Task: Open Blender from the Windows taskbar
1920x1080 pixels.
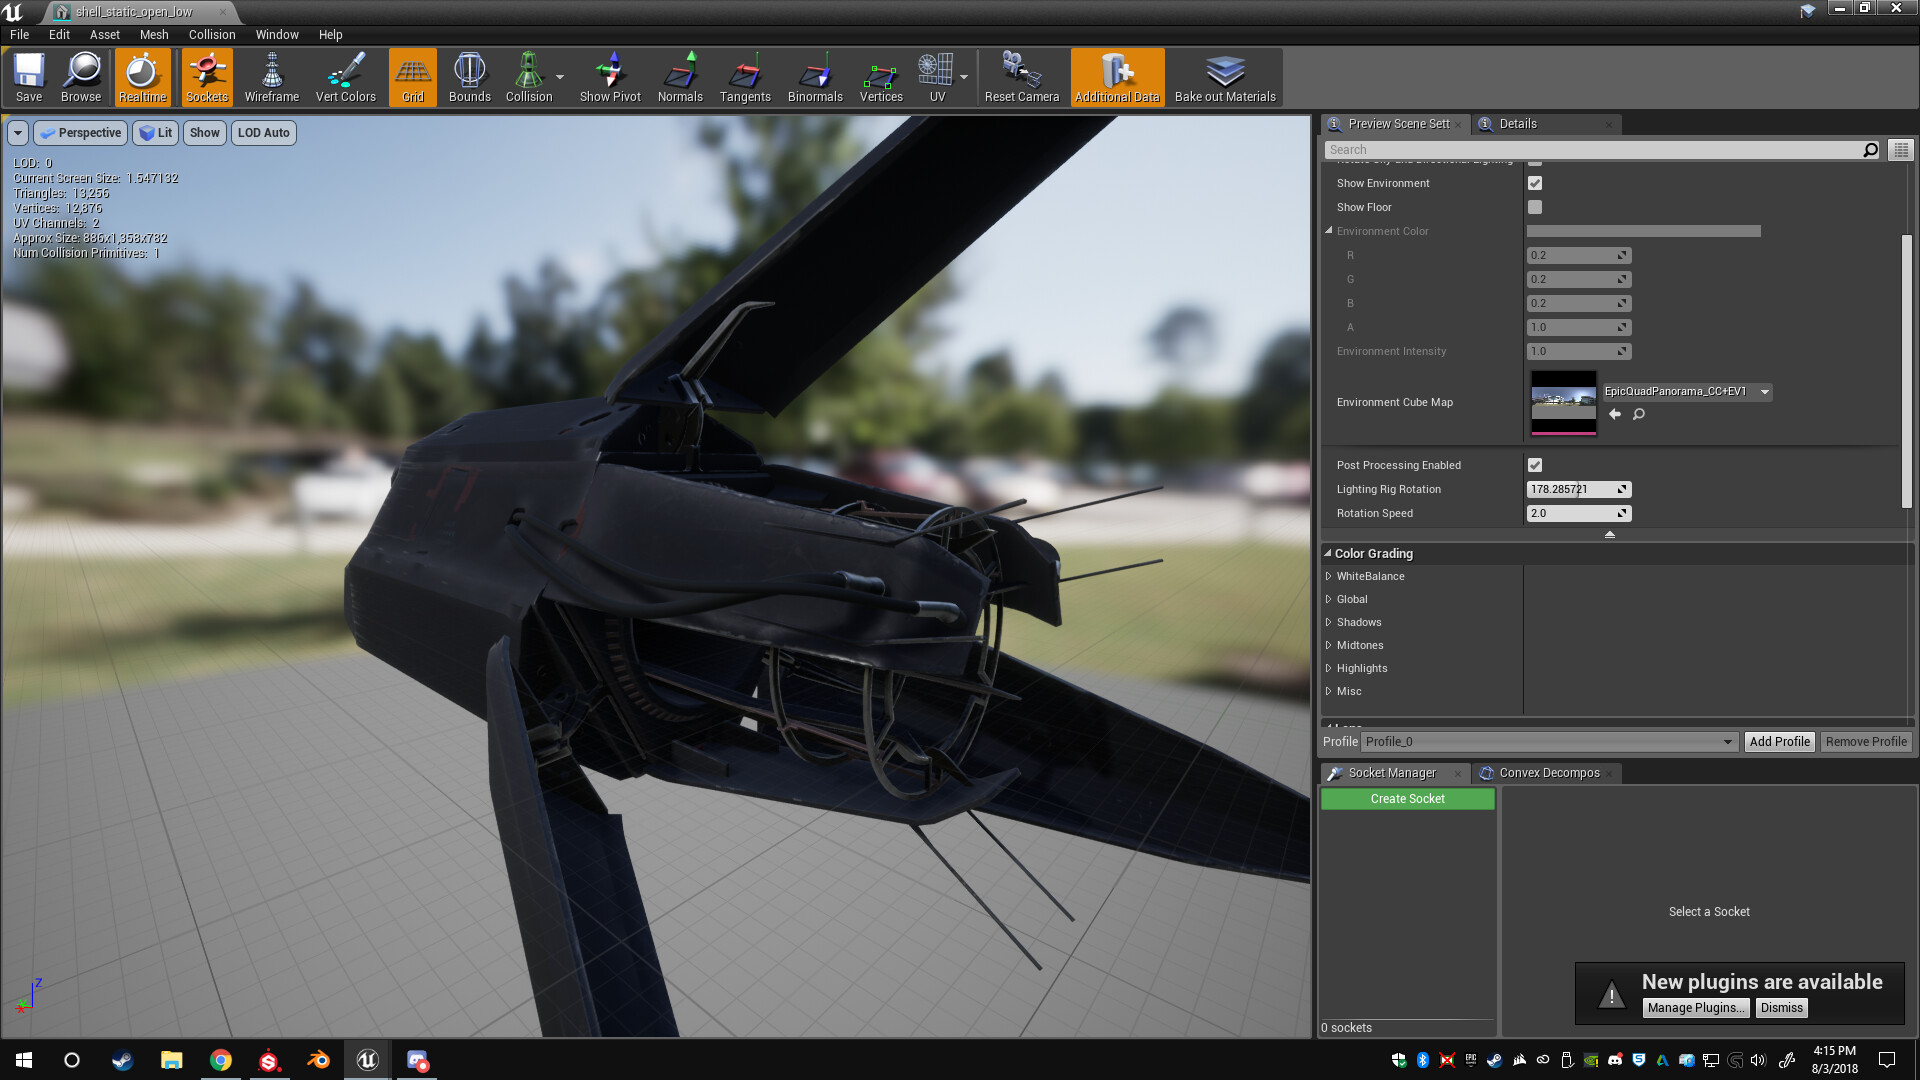Action: 318,1060
